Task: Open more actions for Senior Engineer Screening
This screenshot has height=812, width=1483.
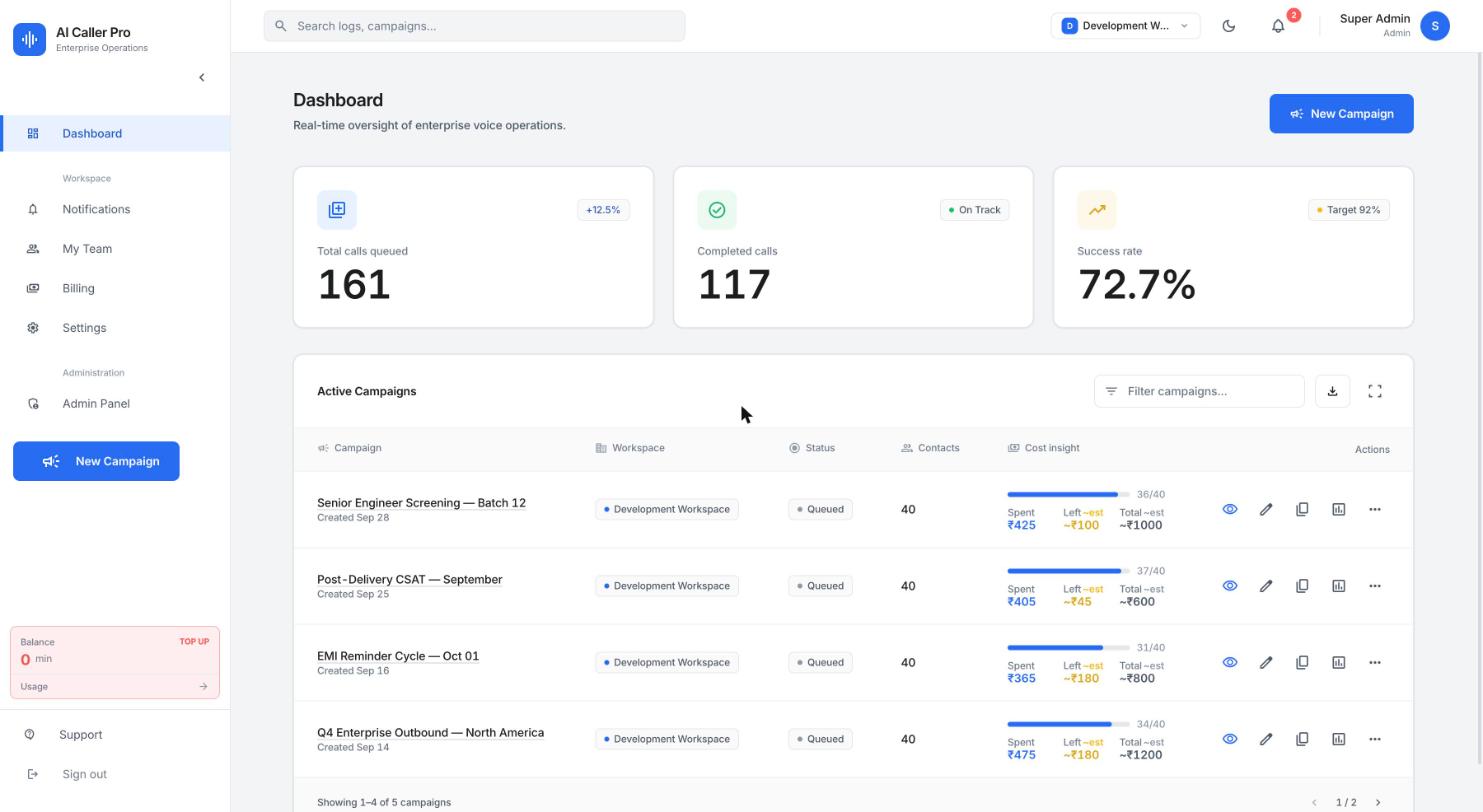Action: (1374, 509)
